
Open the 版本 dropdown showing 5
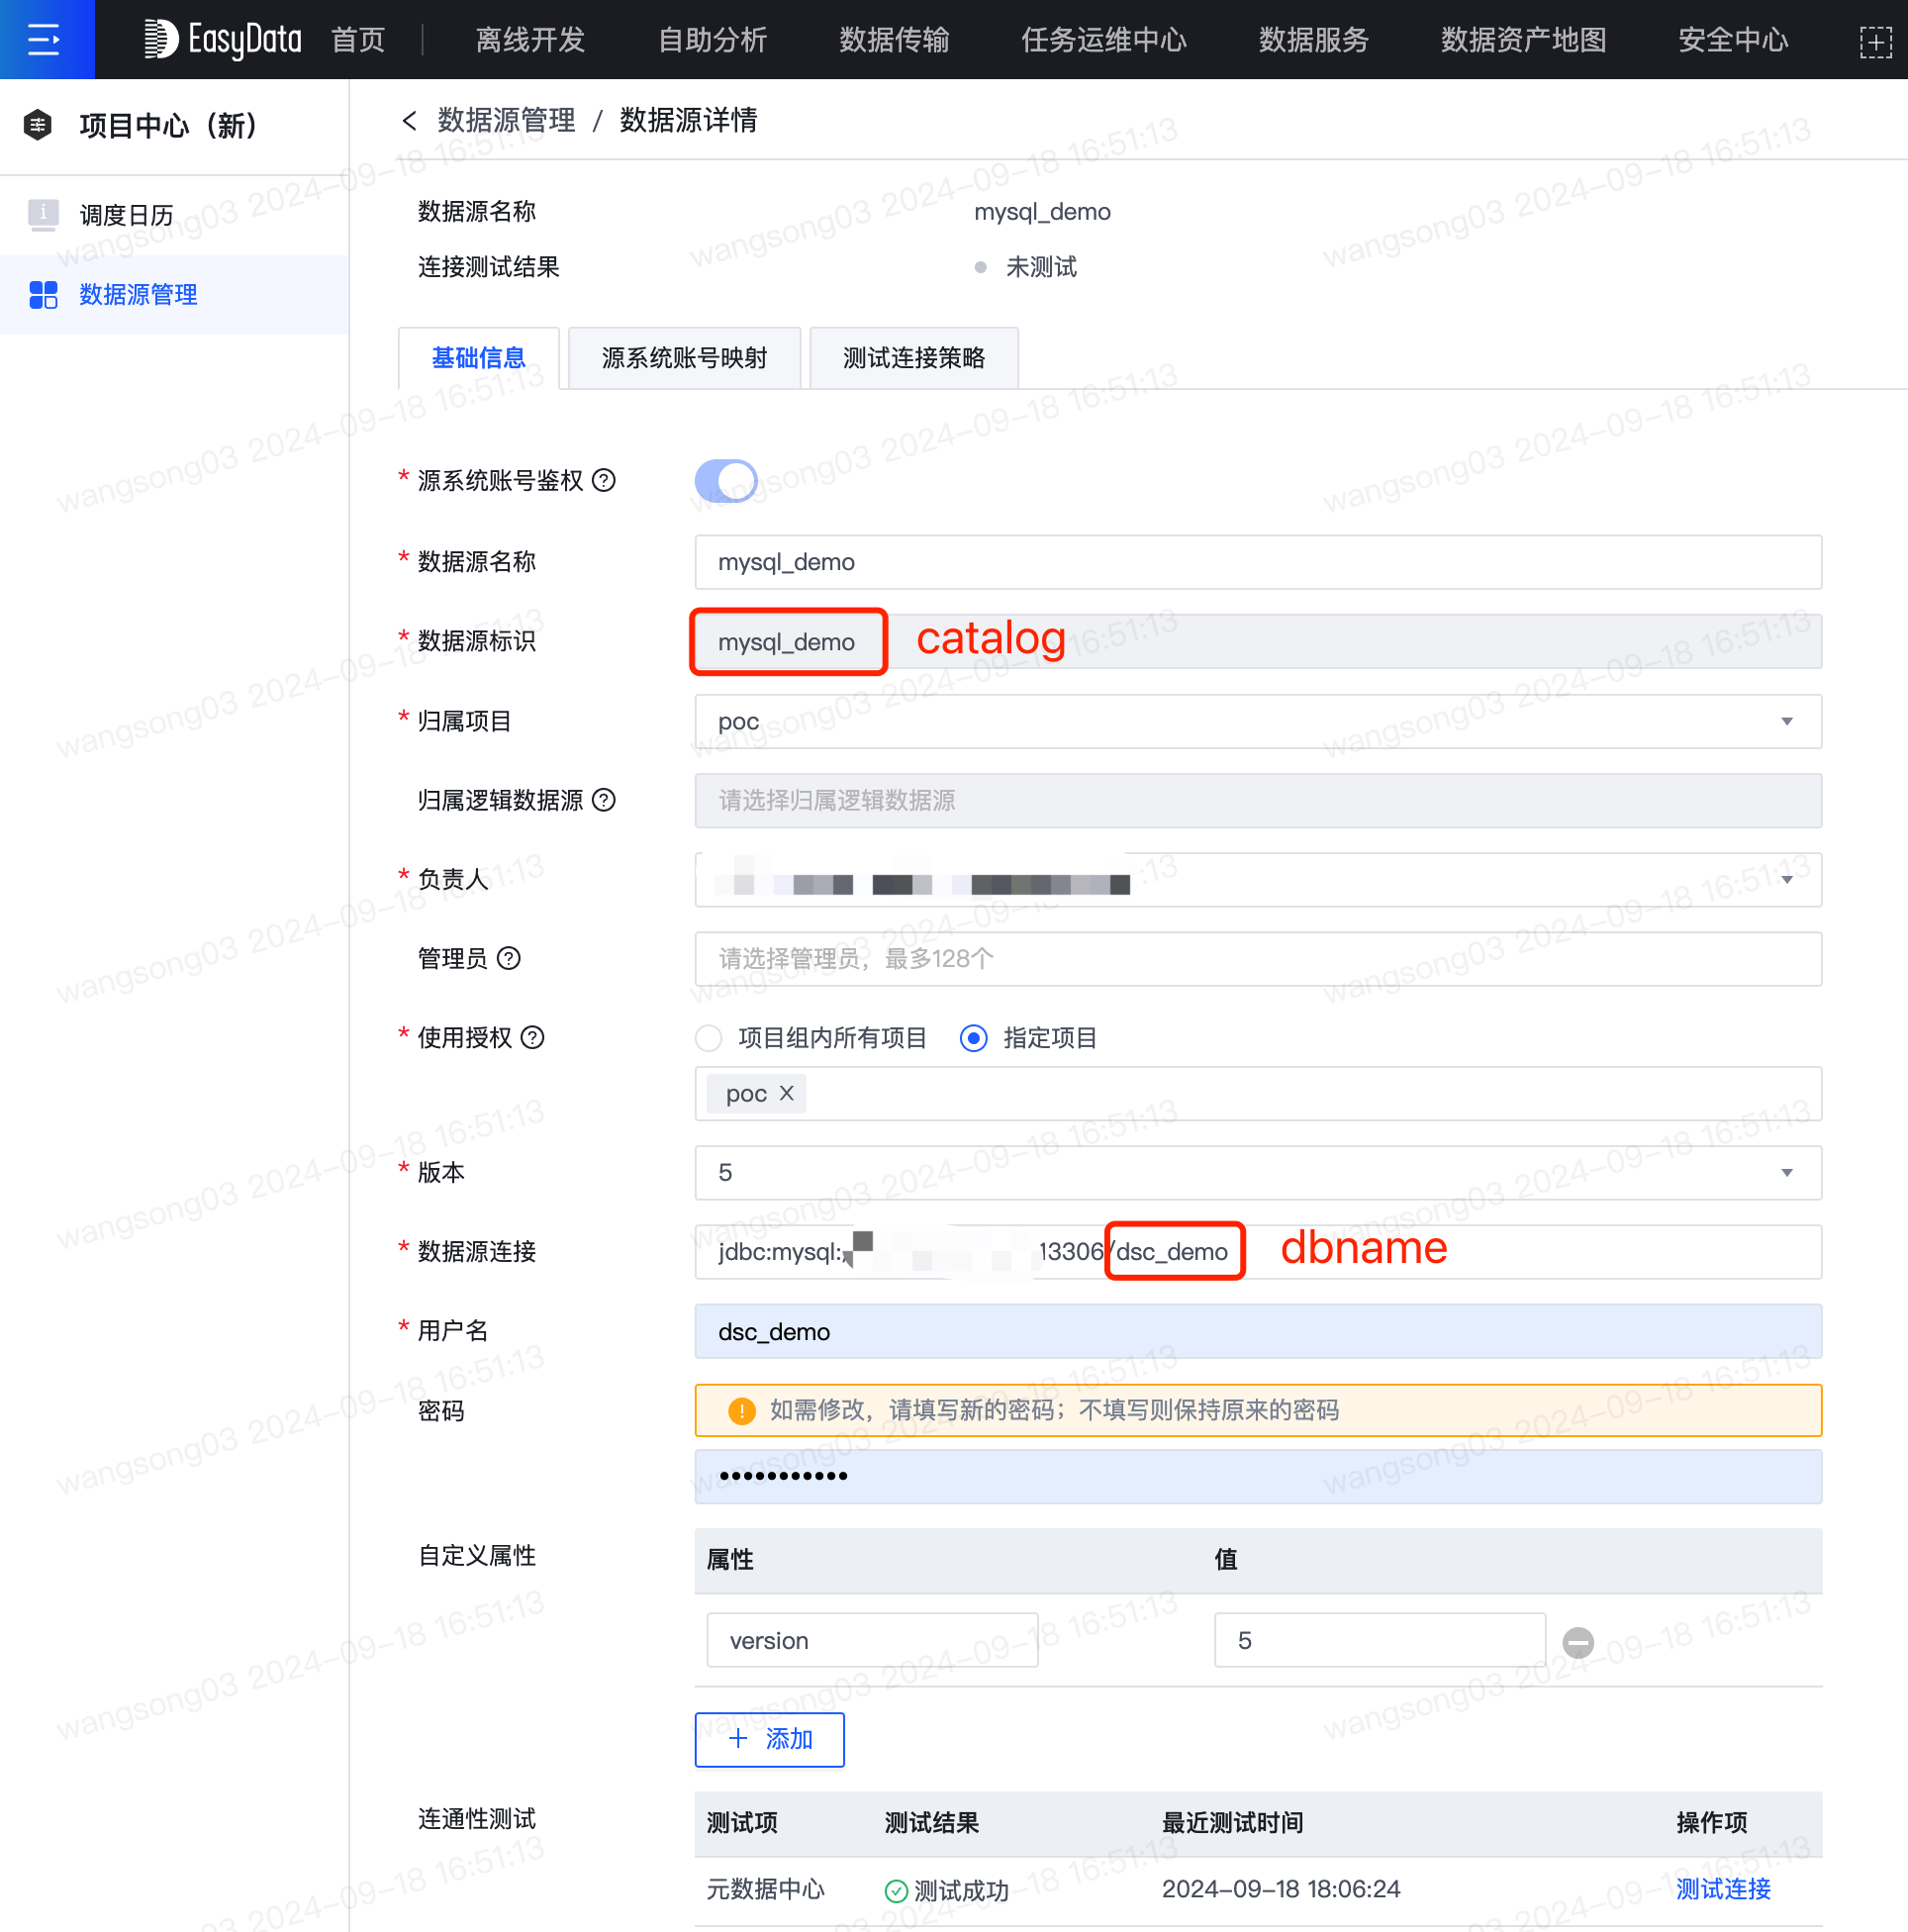click(x=1788, y=1172)
